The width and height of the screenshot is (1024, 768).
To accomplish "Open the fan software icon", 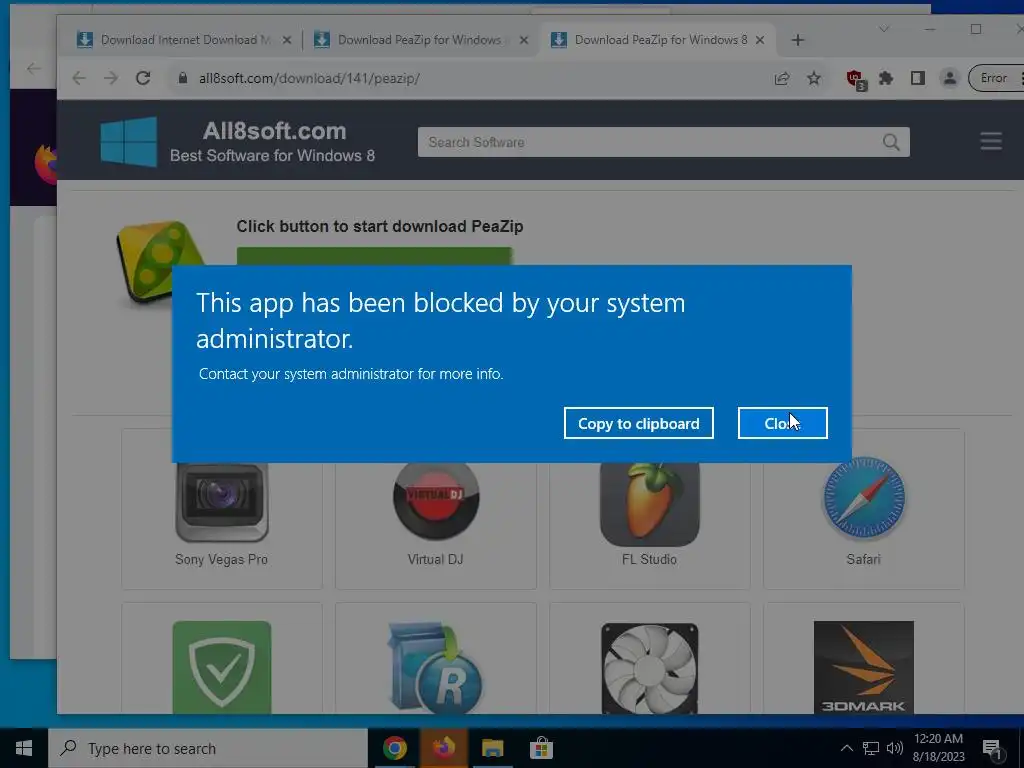I will click(x=650, y=668).
